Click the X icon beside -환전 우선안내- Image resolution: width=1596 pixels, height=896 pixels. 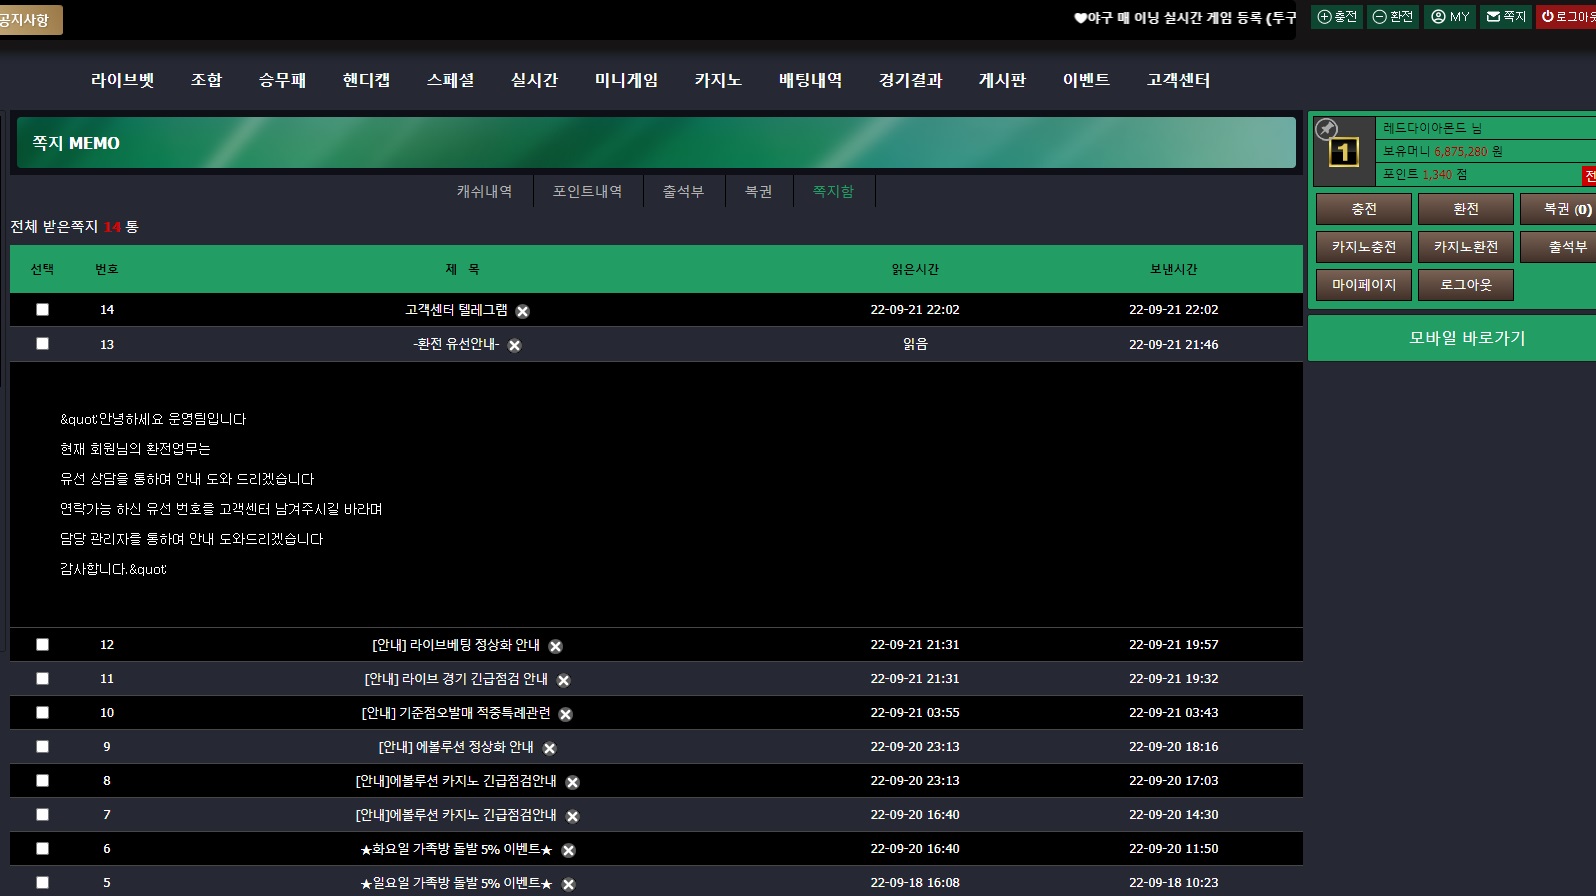[514, 345]
